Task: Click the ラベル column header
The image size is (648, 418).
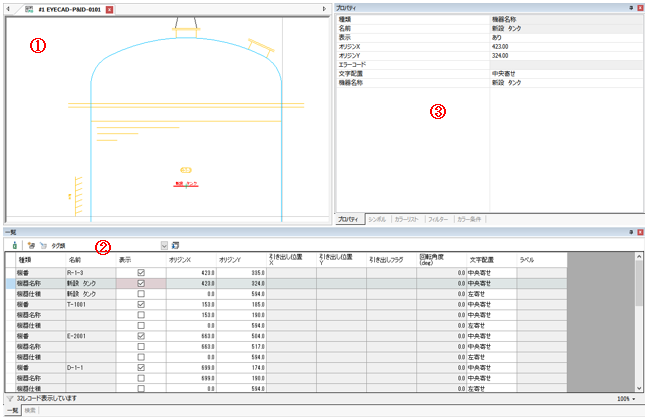Action: 542,260
